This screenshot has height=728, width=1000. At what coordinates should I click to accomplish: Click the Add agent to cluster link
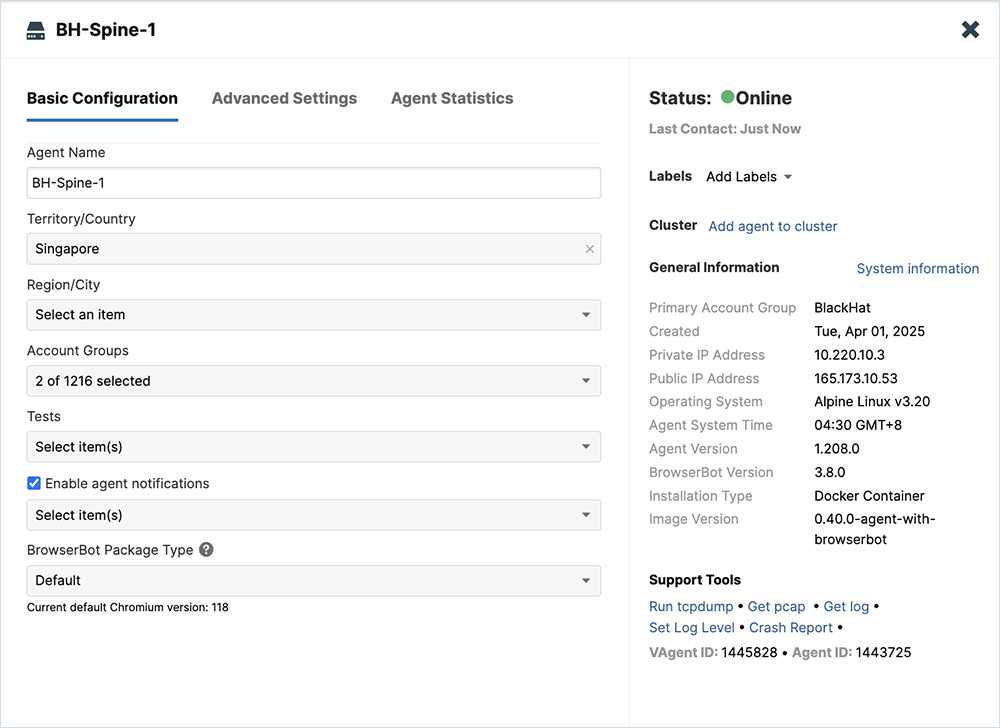coord(772,226)
